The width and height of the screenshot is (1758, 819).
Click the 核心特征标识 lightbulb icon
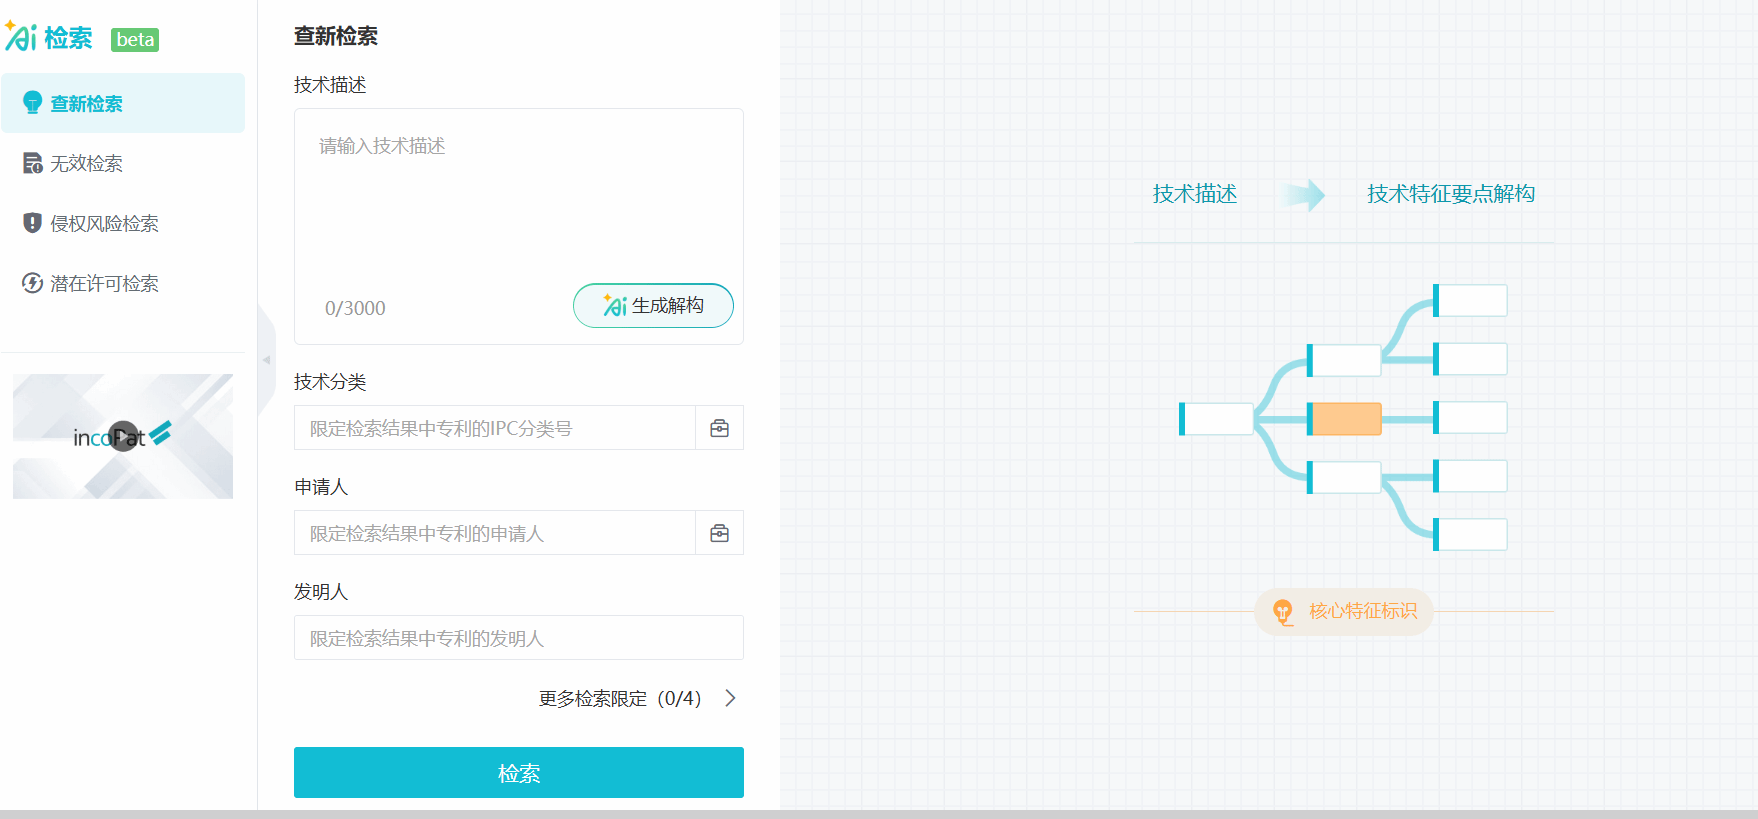[1282, 611]
